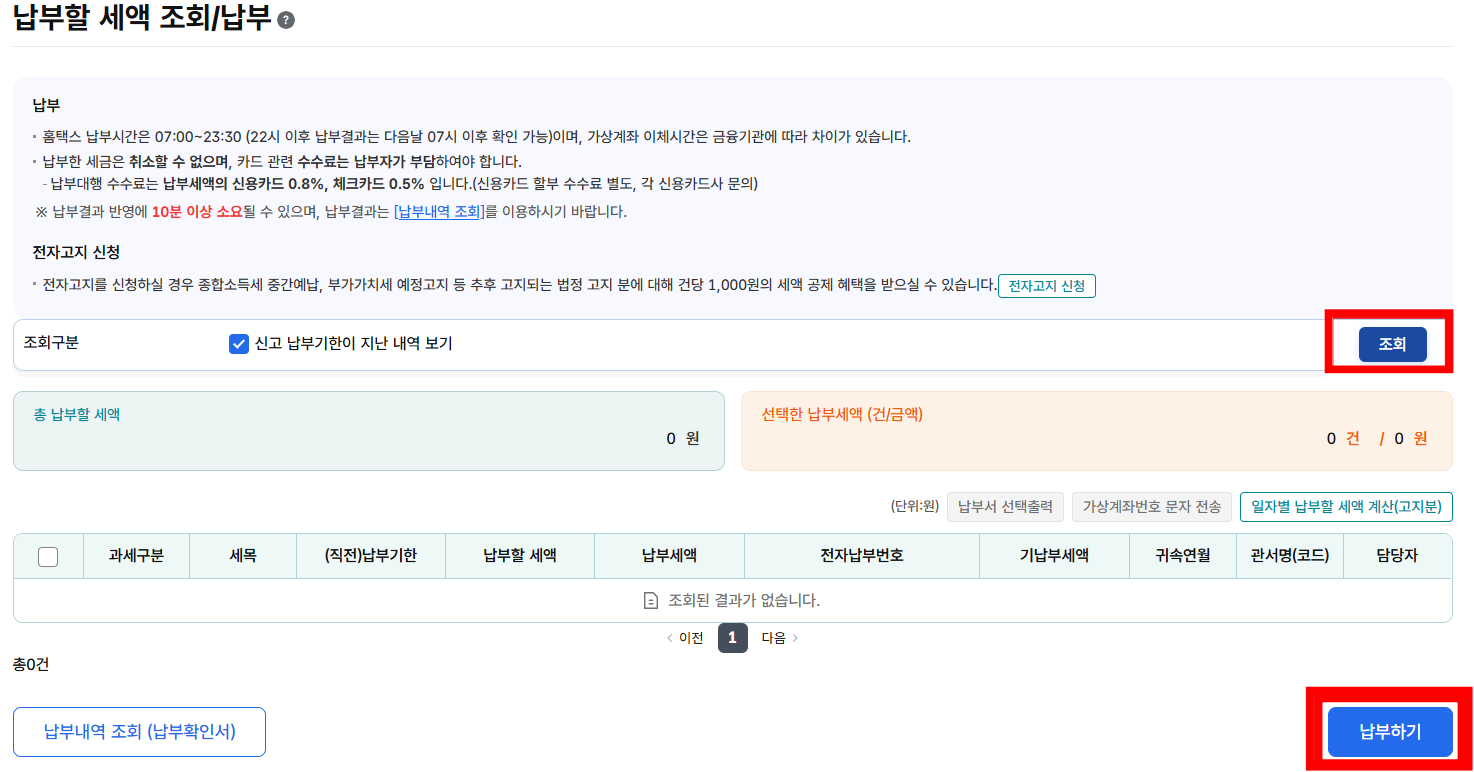
Task: Click the 과세구분 column header
Action: [136, 556]
